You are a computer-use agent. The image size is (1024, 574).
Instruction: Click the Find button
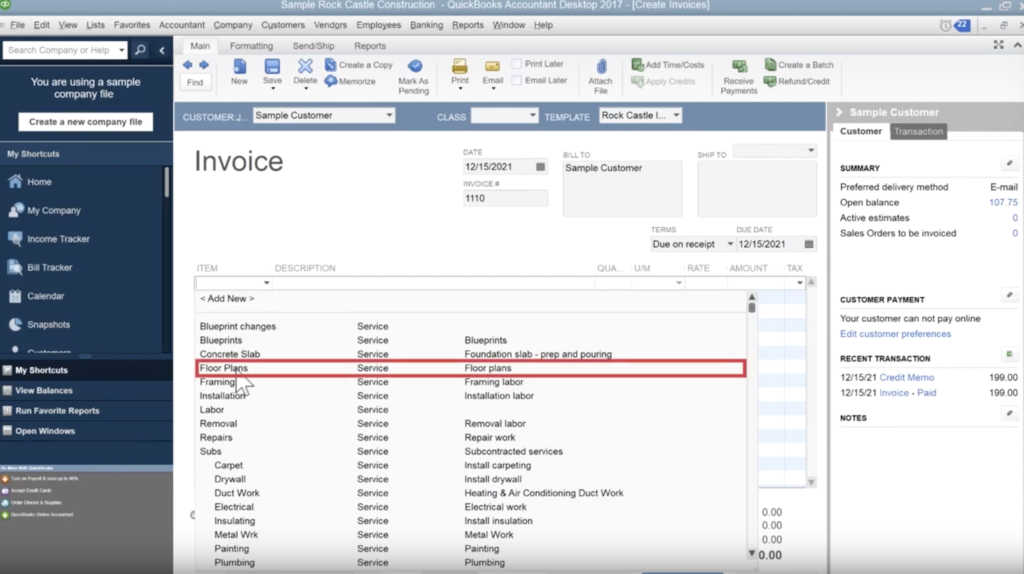(x=195, y=82)
